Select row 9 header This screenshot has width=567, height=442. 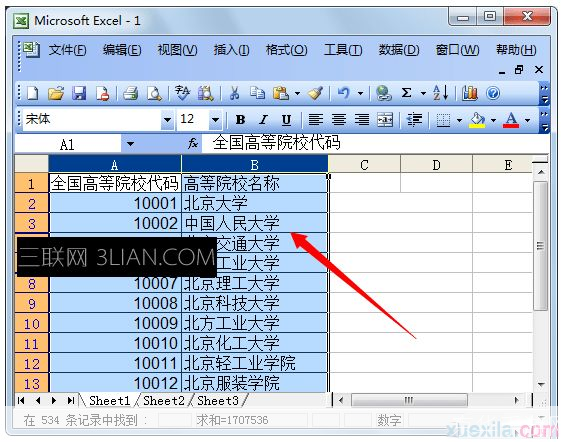[x=32, y=303]
